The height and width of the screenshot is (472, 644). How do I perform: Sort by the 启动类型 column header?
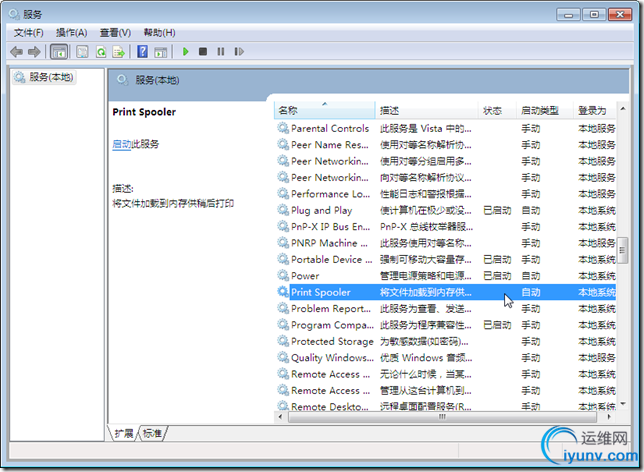(x=545, y=111)
